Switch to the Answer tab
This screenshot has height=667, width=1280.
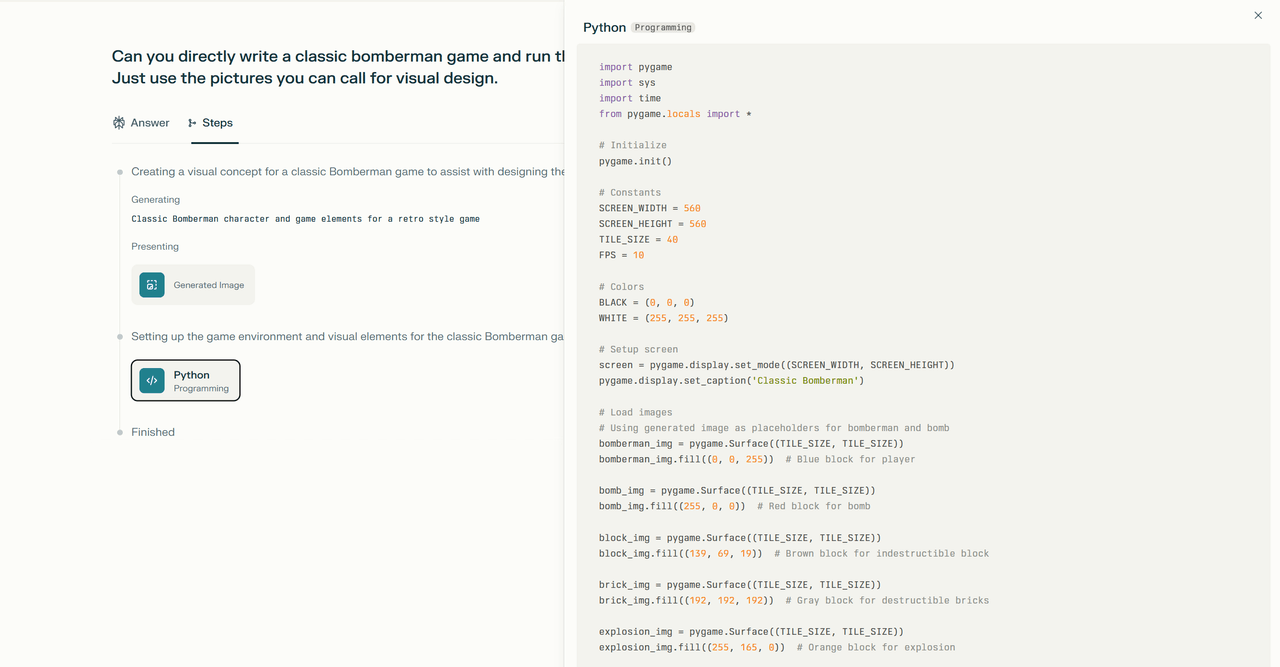coord(149,123)
